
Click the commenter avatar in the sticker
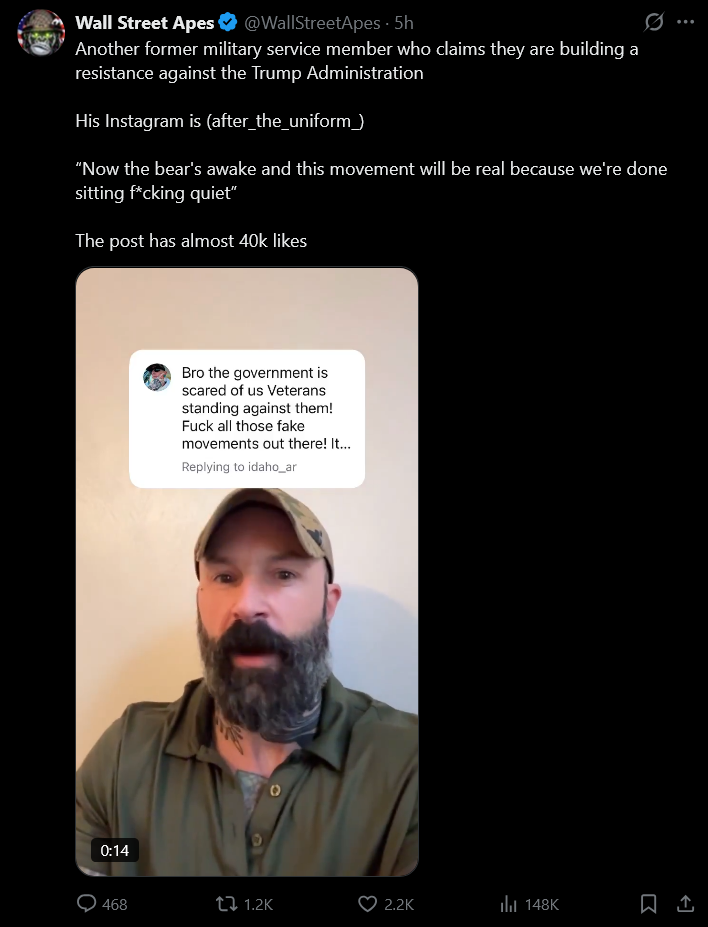157,377
